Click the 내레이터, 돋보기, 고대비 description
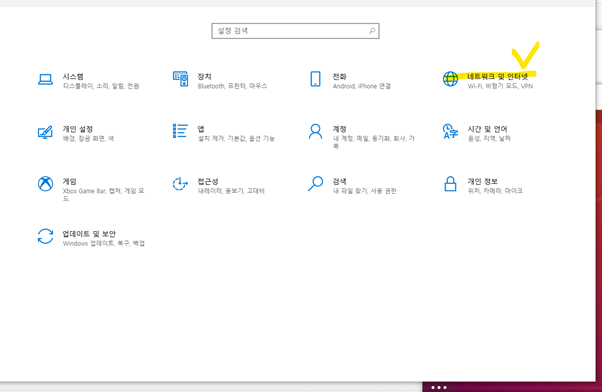Screen dimensions: 602x392 [x=231, y=191]
